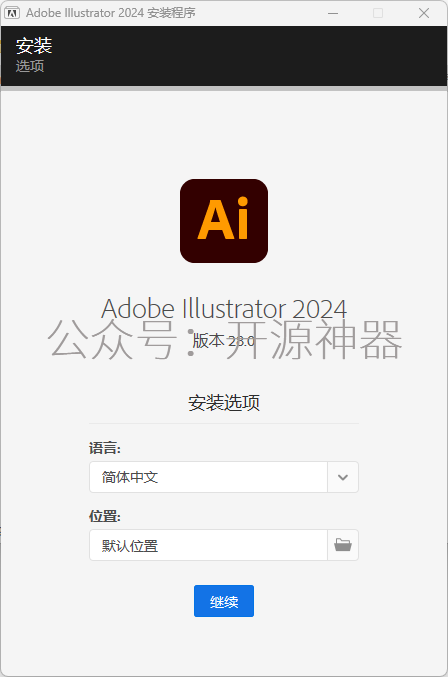
Task: Click the 语言: label
Action: pos(105,448)
